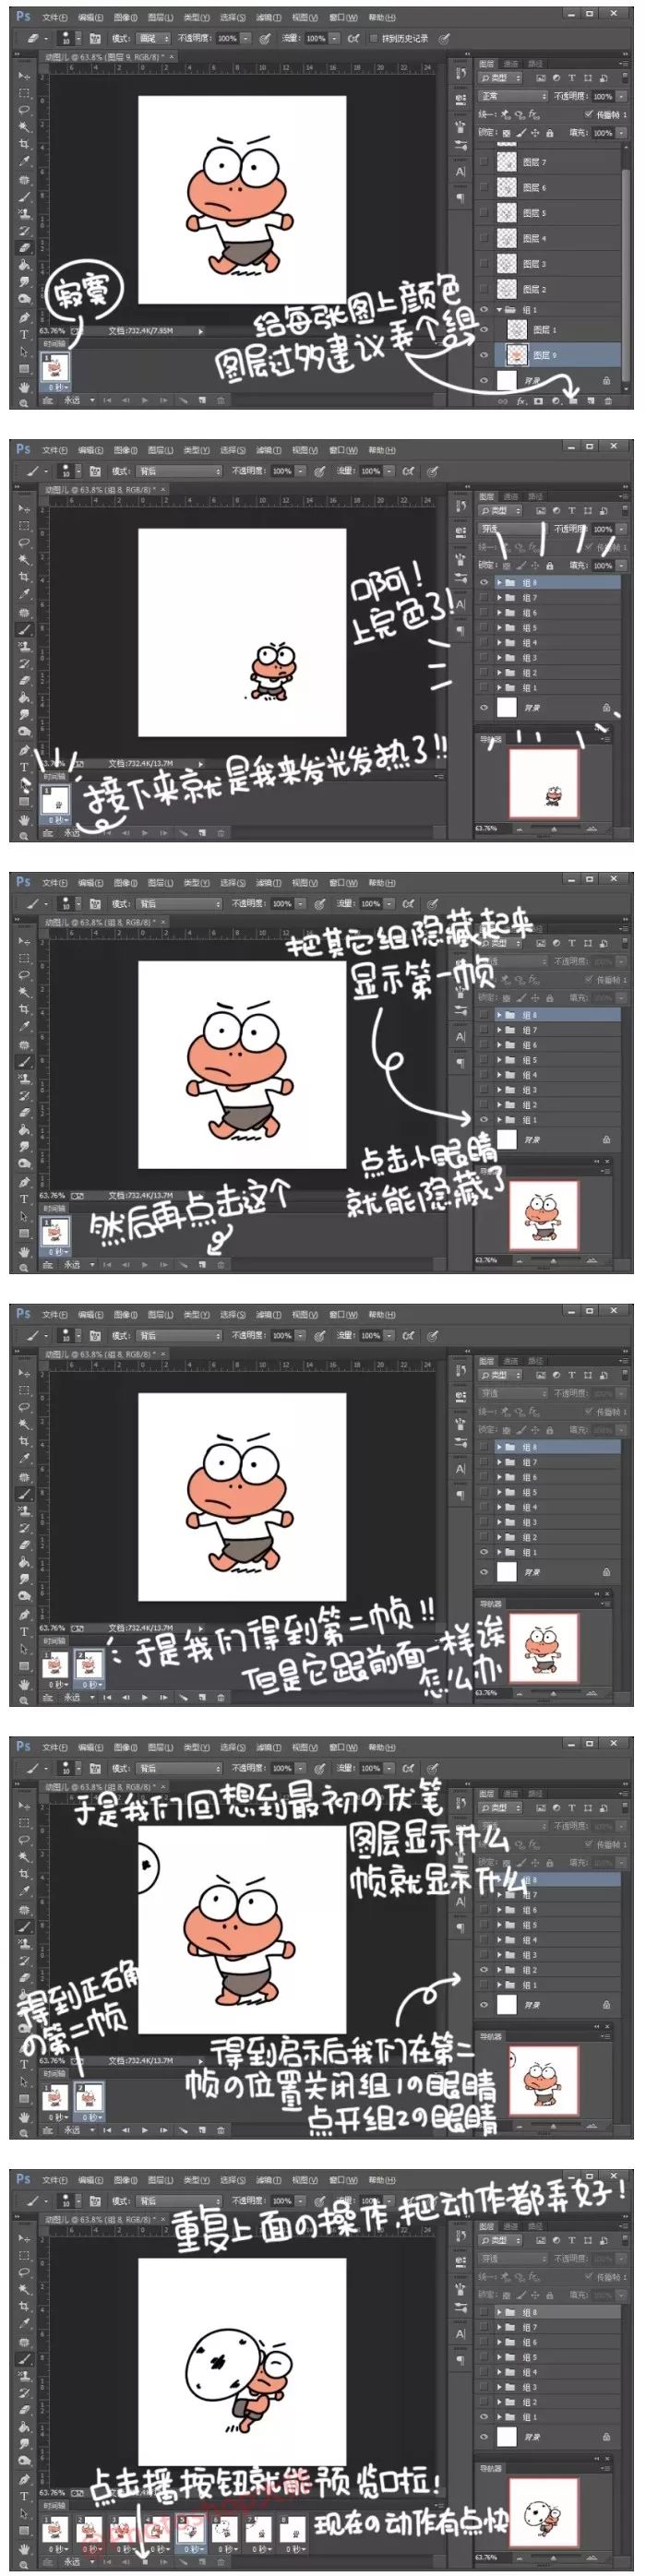Open the 窗口 menu in the fifth screenshot
Image resolution: width=646 pixels, height=2576 pixels.
click(x=344, y=1747)
